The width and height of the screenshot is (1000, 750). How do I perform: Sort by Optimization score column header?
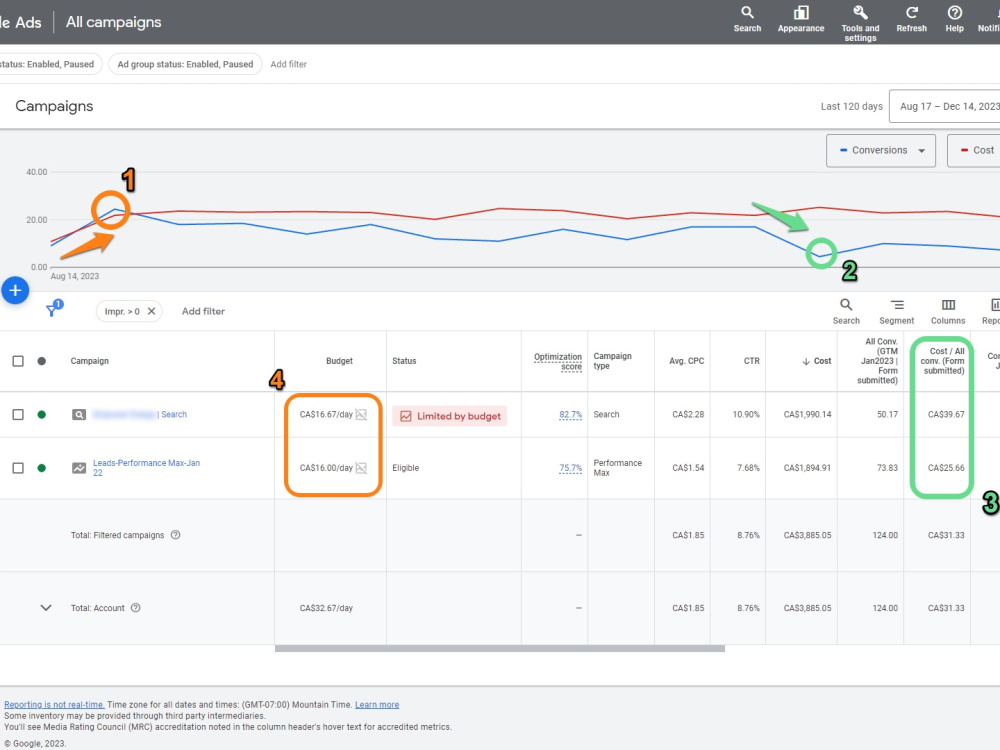click(x=557, y=362)
